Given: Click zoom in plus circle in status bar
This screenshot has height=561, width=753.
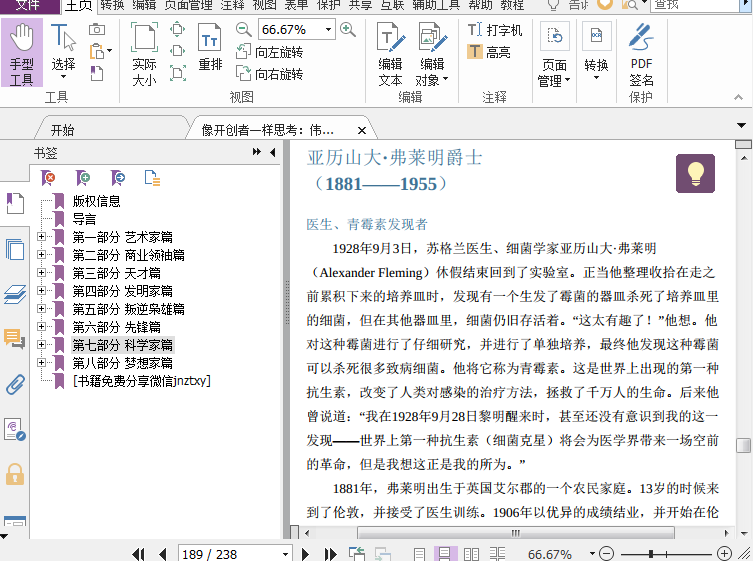Looking at the screenshot, I should 724,554.
